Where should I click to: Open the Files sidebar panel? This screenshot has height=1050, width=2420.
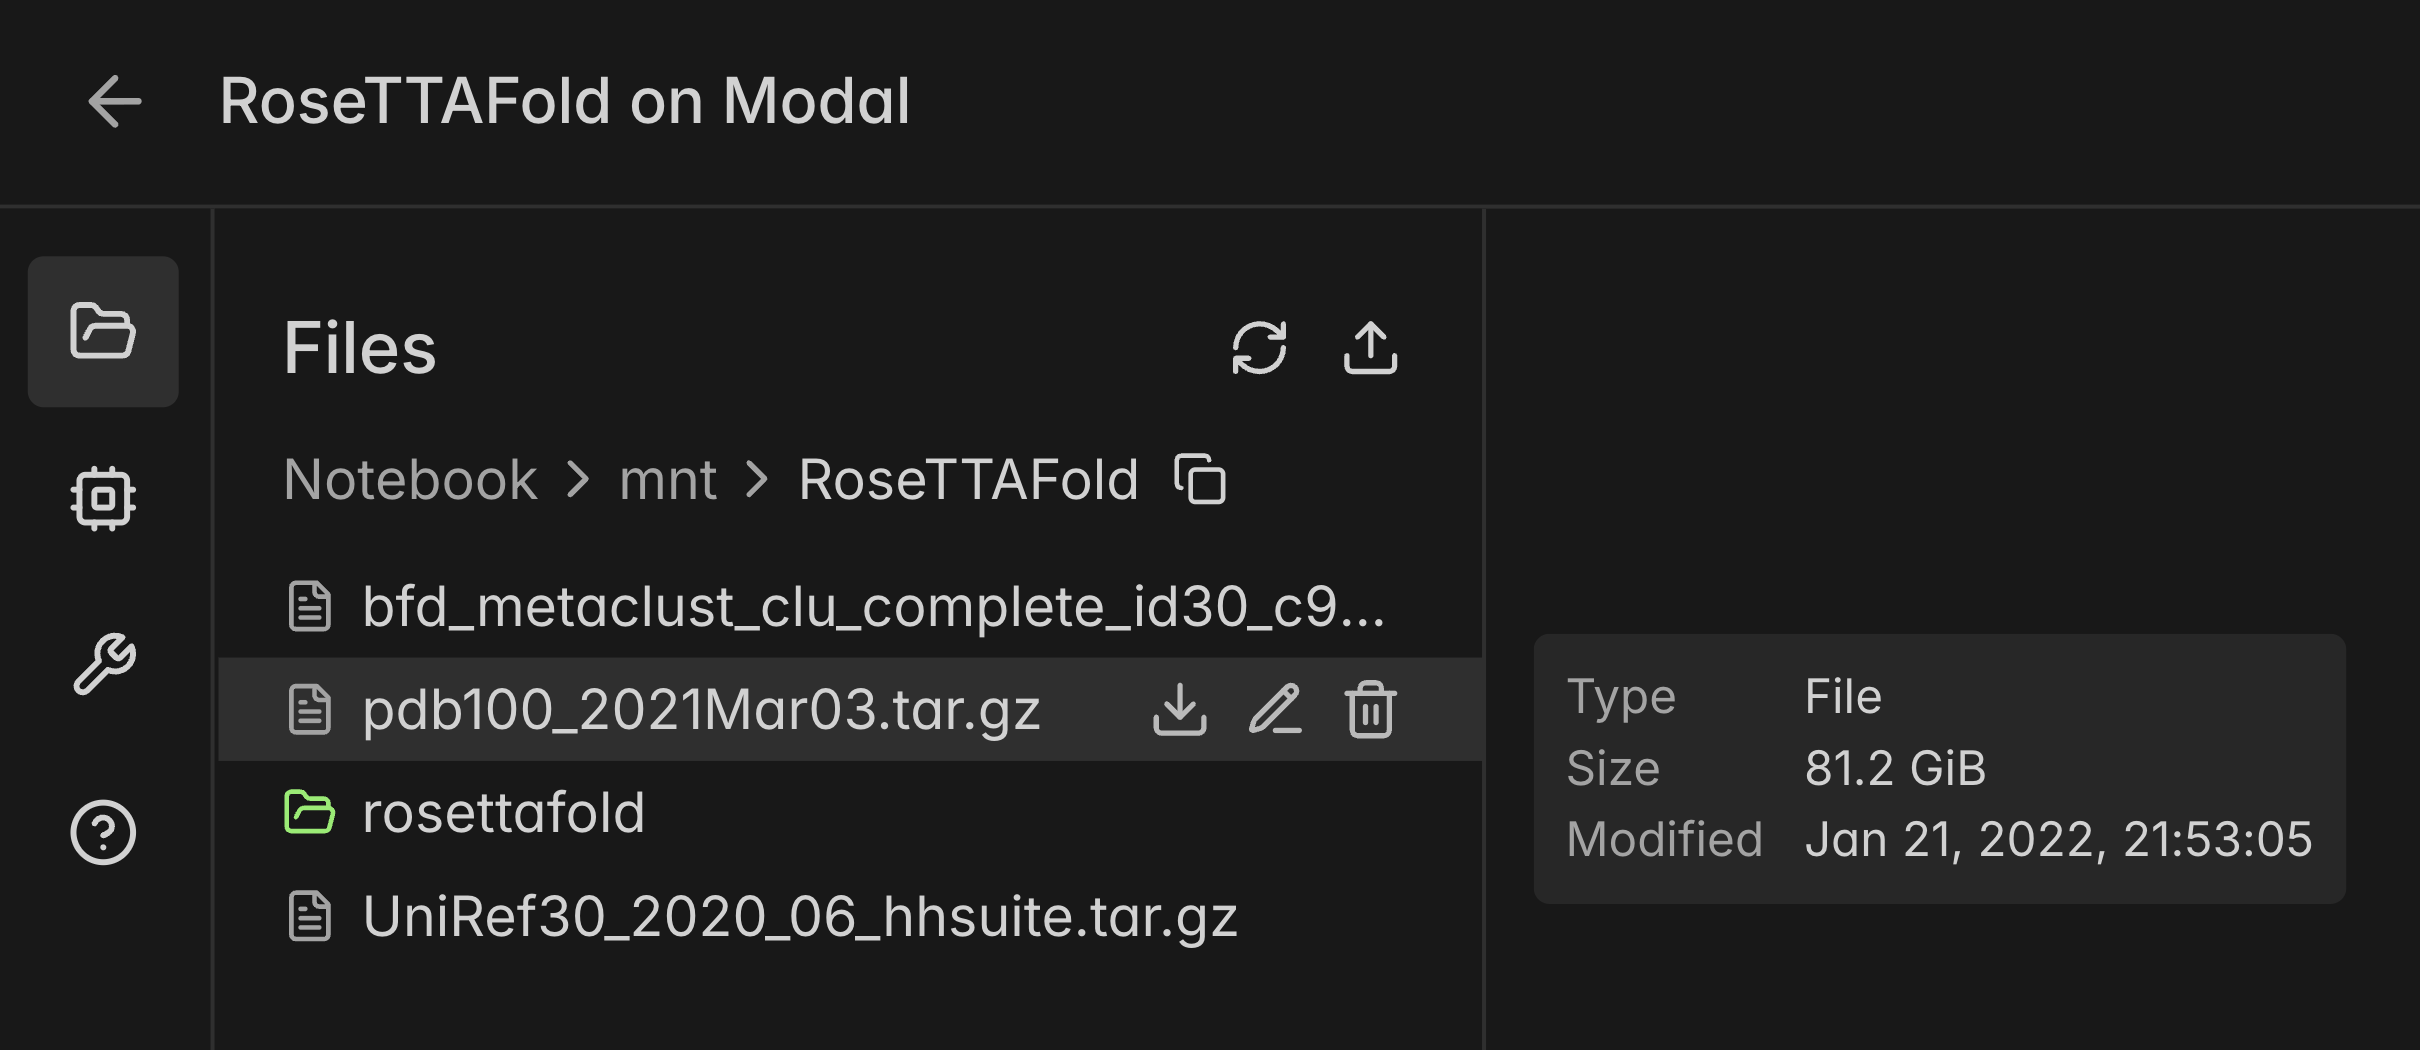(103, 331)
